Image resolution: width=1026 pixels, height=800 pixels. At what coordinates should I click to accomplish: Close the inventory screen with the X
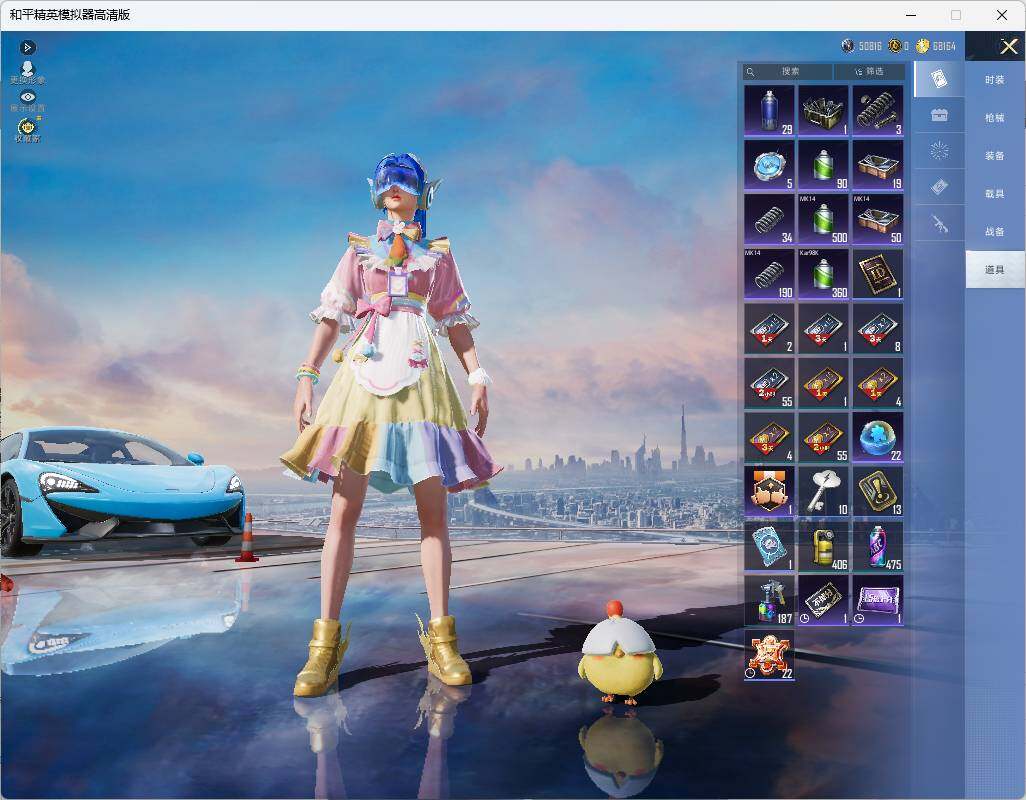click(x=1008, y=46)
